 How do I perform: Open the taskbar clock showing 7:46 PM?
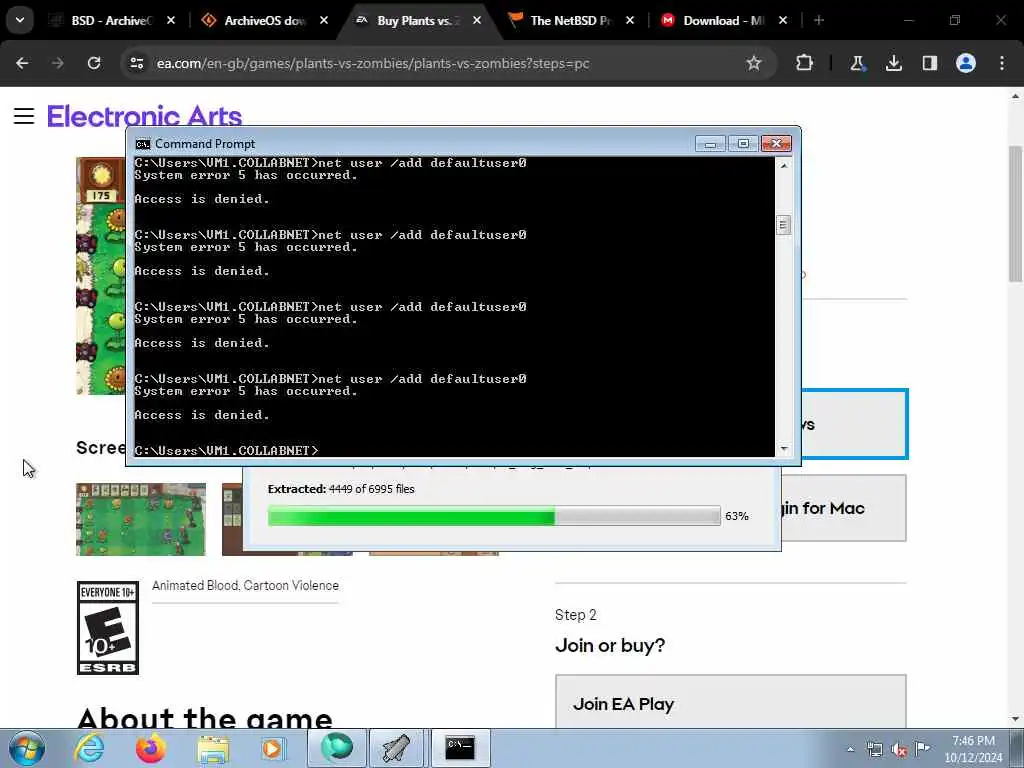click(973, 749)
